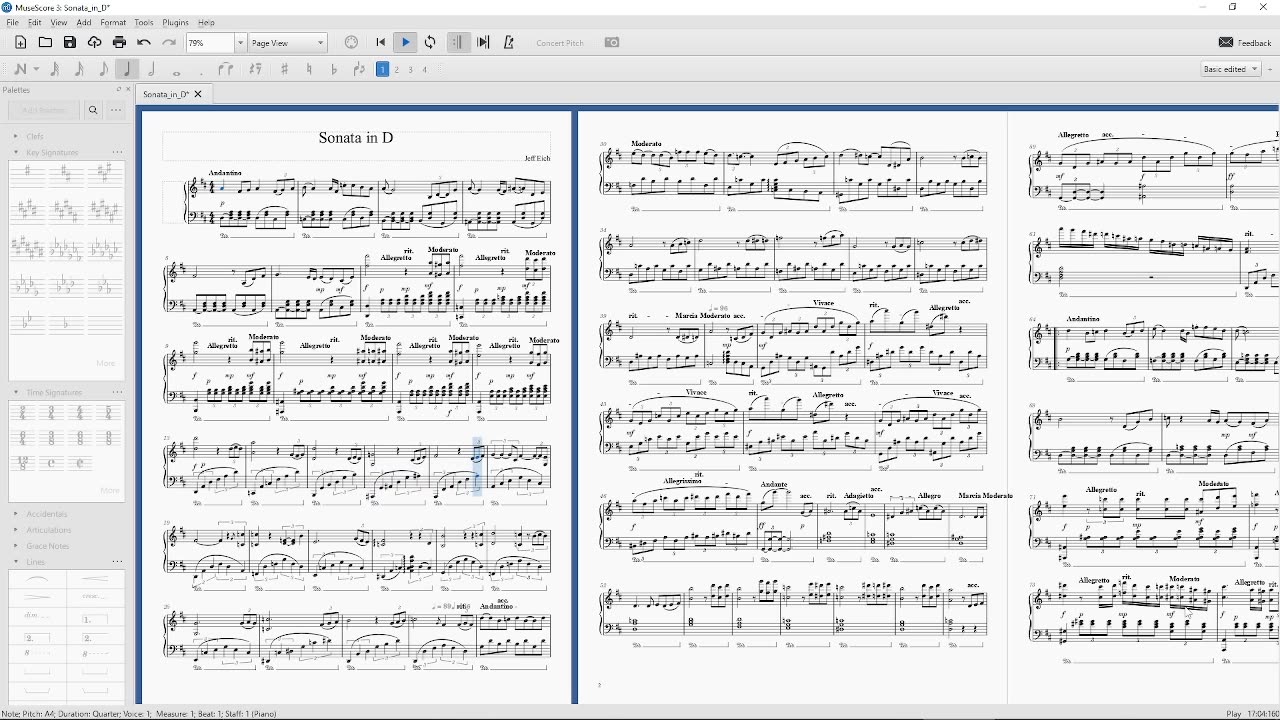Toggle MIDI input icon
This screenshot has width=1280, height=720.
tap(351, 43)
